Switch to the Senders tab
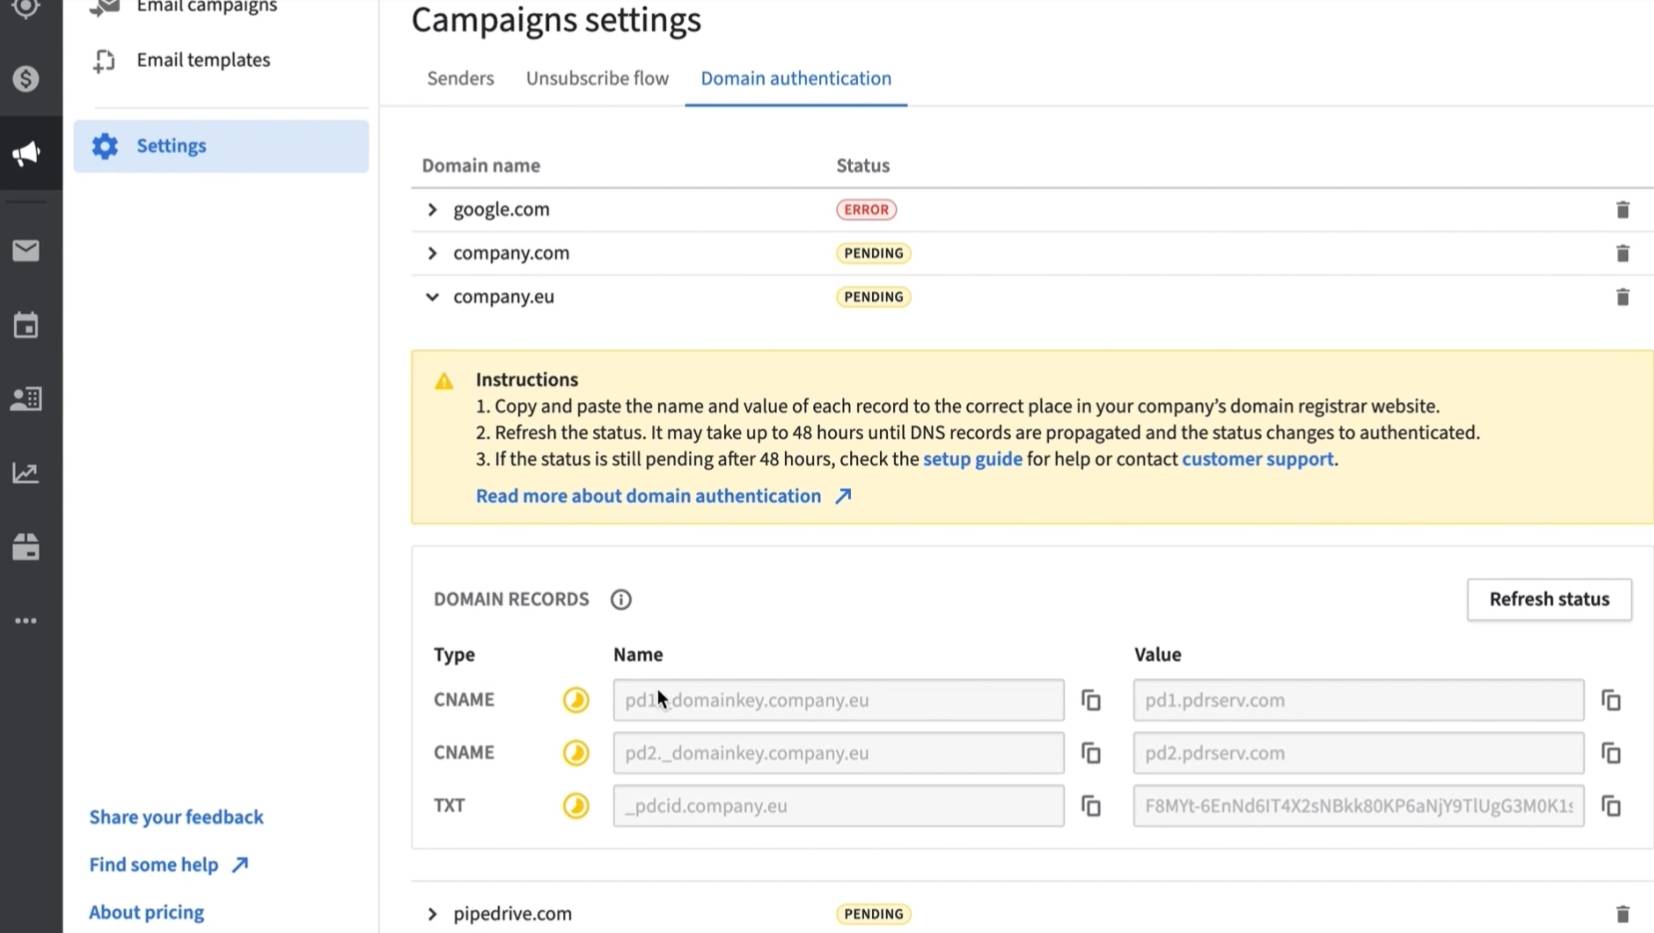 point(459,78)
